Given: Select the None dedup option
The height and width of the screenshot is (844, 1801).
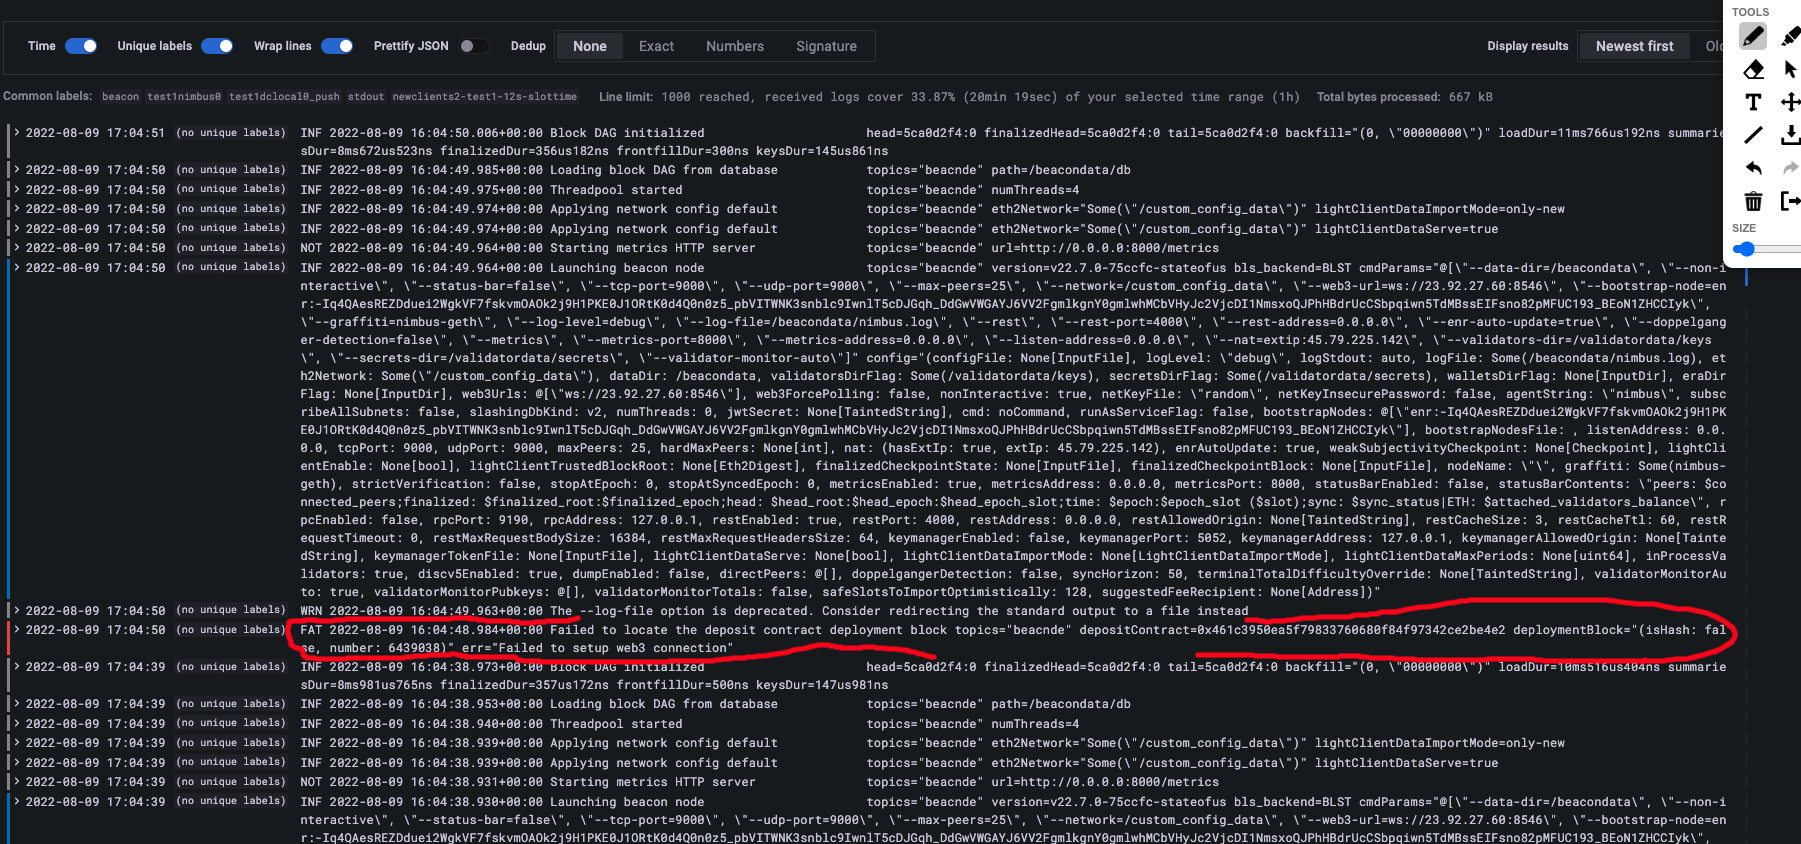Looking at the screenshot, I should point(590,46).
